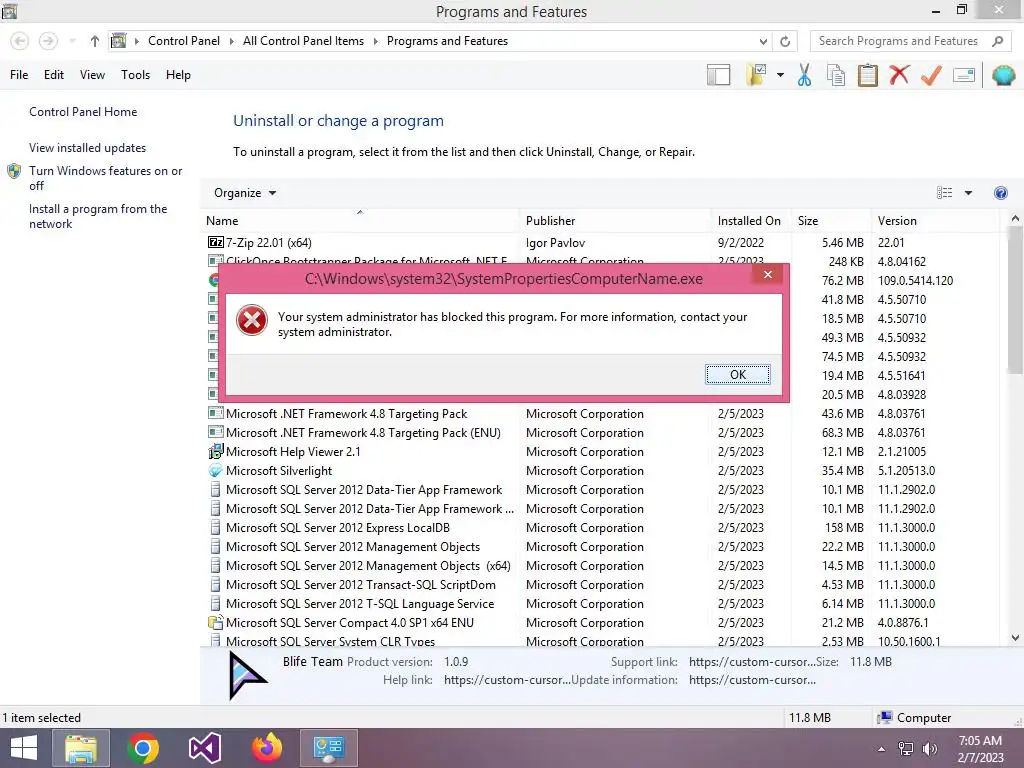Select Microsoft SQL Server 2012 Management Objects (x64)
This screenshot has height=768, width=1024.
pyautogui.click(x=603, y=566)
